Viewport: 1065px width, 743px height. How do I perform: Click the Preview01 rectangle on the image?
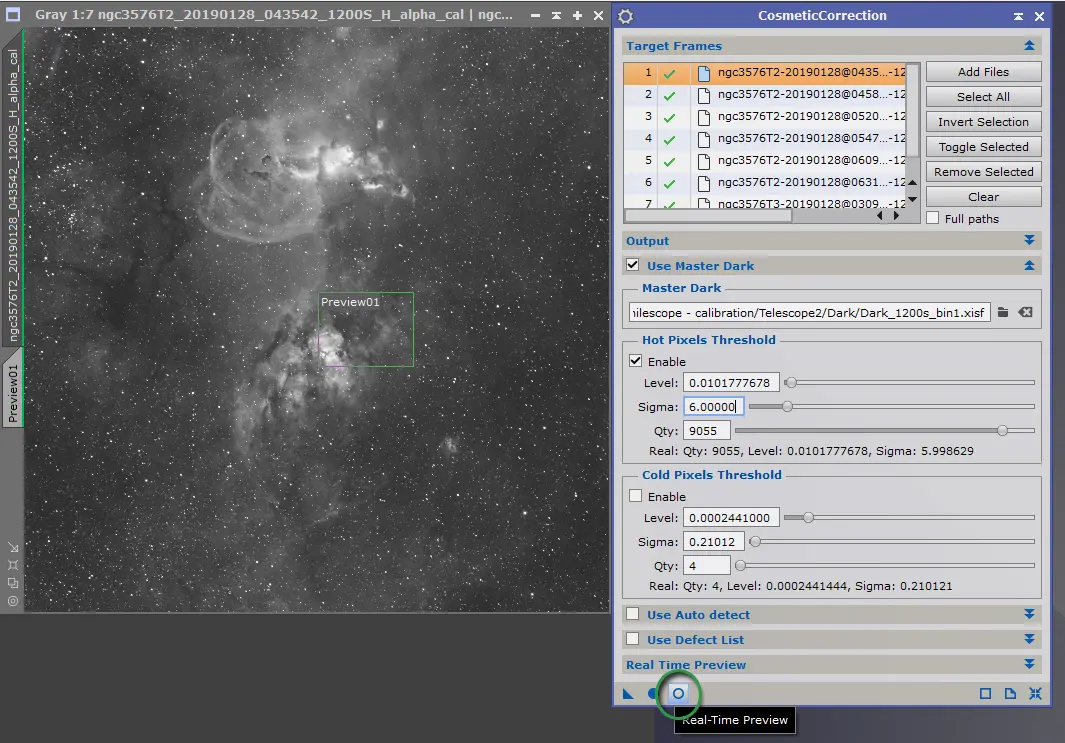(x=366, y=330)
